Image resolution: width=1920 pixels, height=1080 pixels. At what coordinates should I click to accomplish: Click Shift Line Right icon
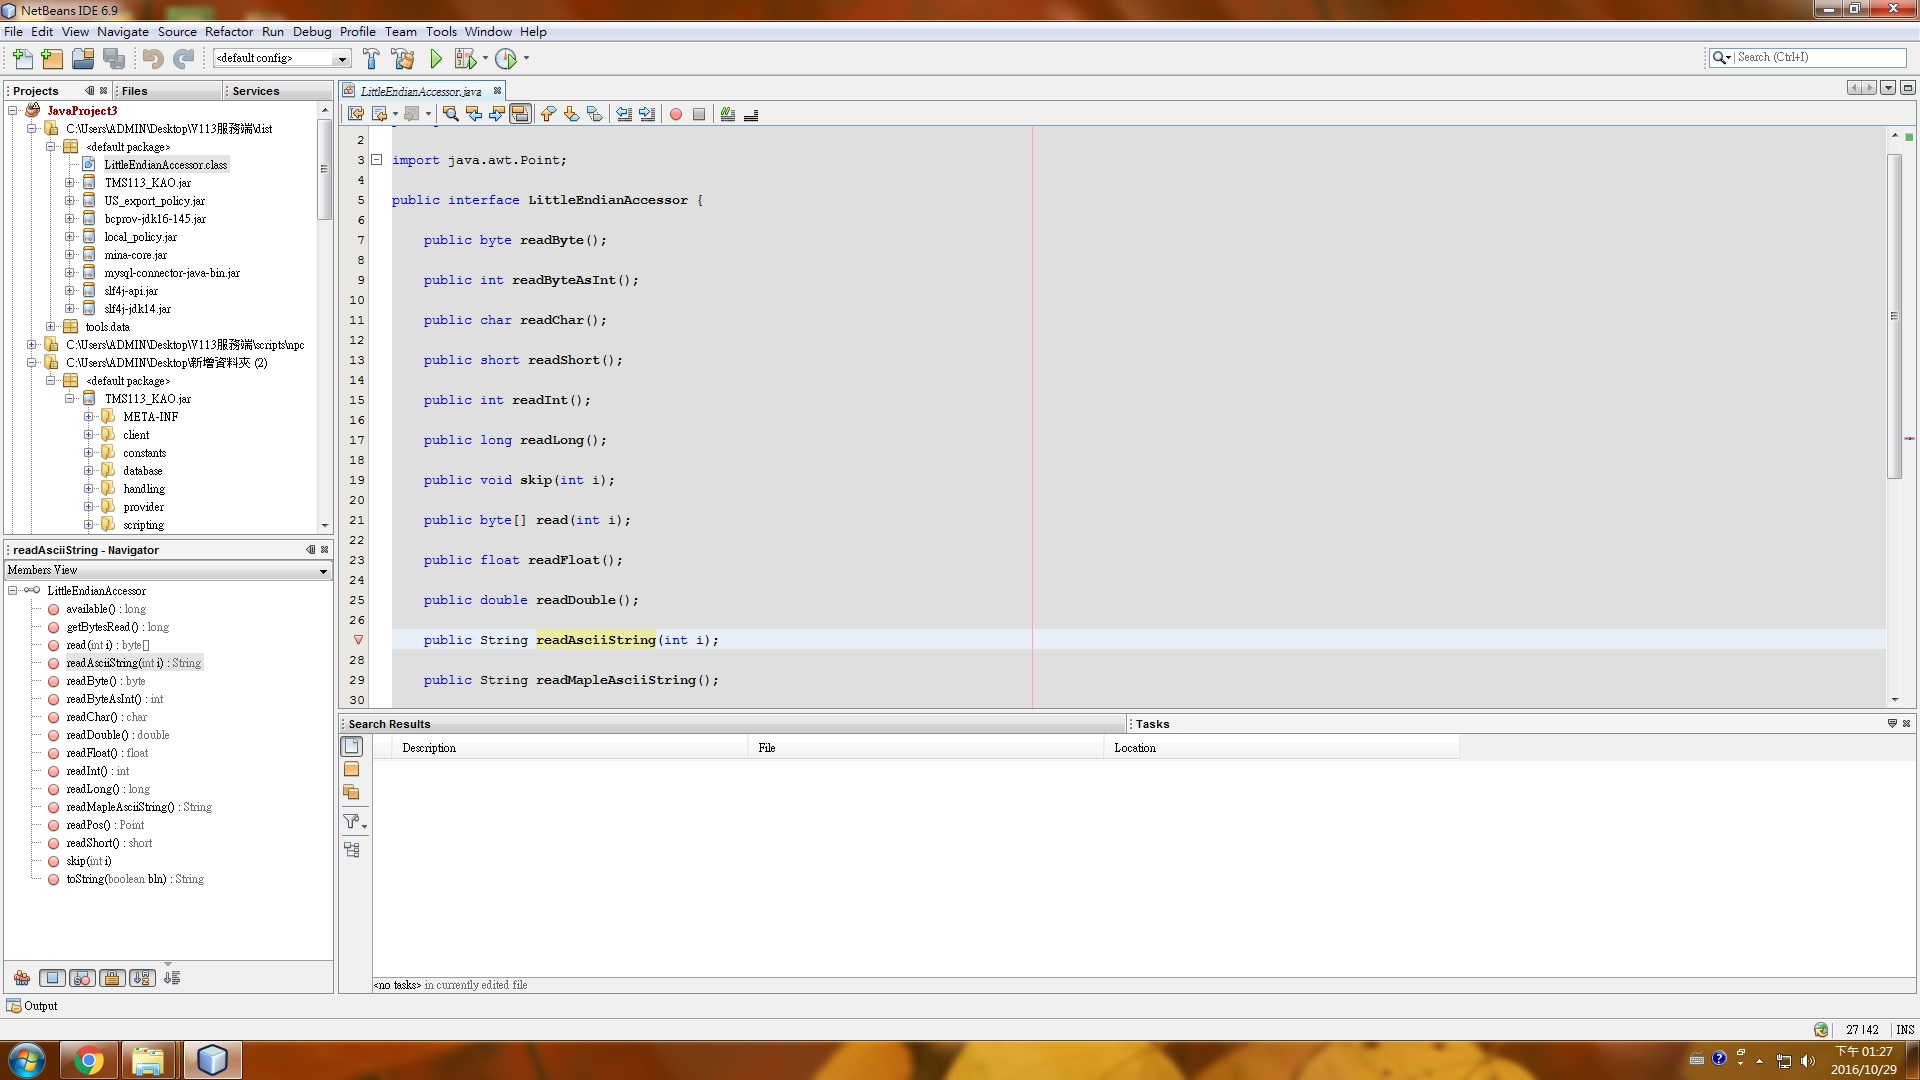(647, 114)
